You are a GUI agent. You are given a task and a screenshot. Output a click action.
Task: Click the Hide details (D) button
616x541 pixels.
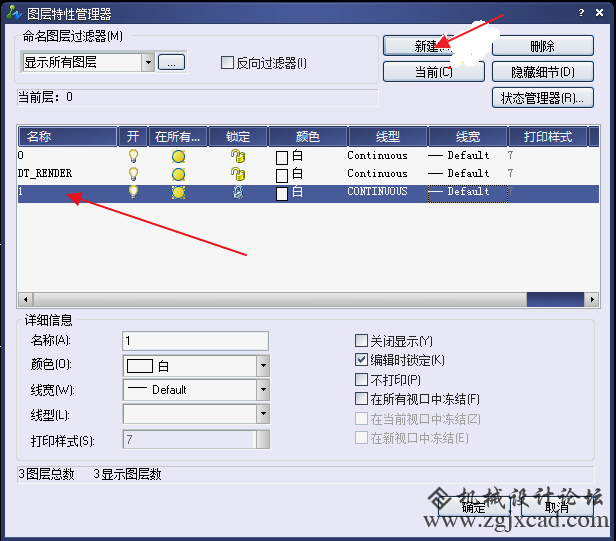(543, 72)
